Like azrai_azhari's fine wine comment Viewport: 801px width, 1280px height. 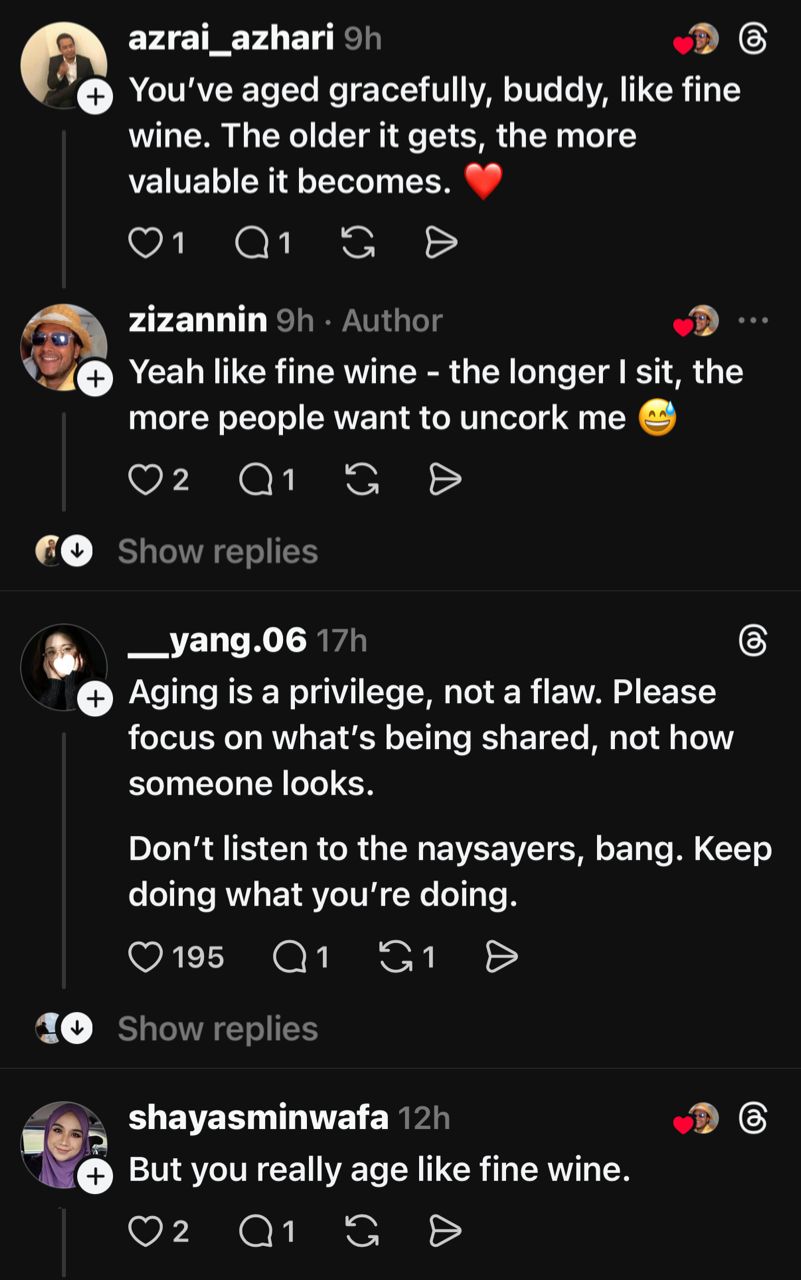(x=146, y=243)
